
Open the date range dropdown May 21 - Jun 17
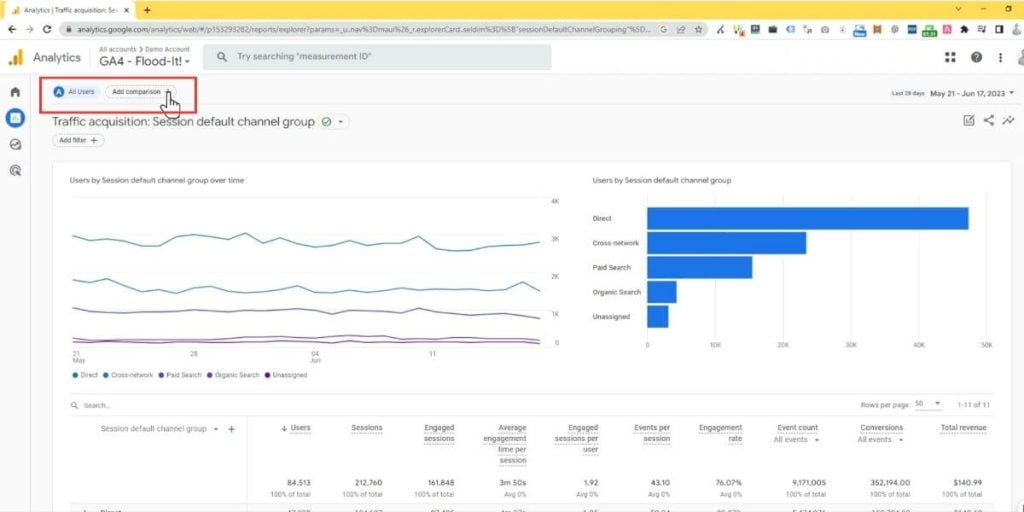[971, 93]
